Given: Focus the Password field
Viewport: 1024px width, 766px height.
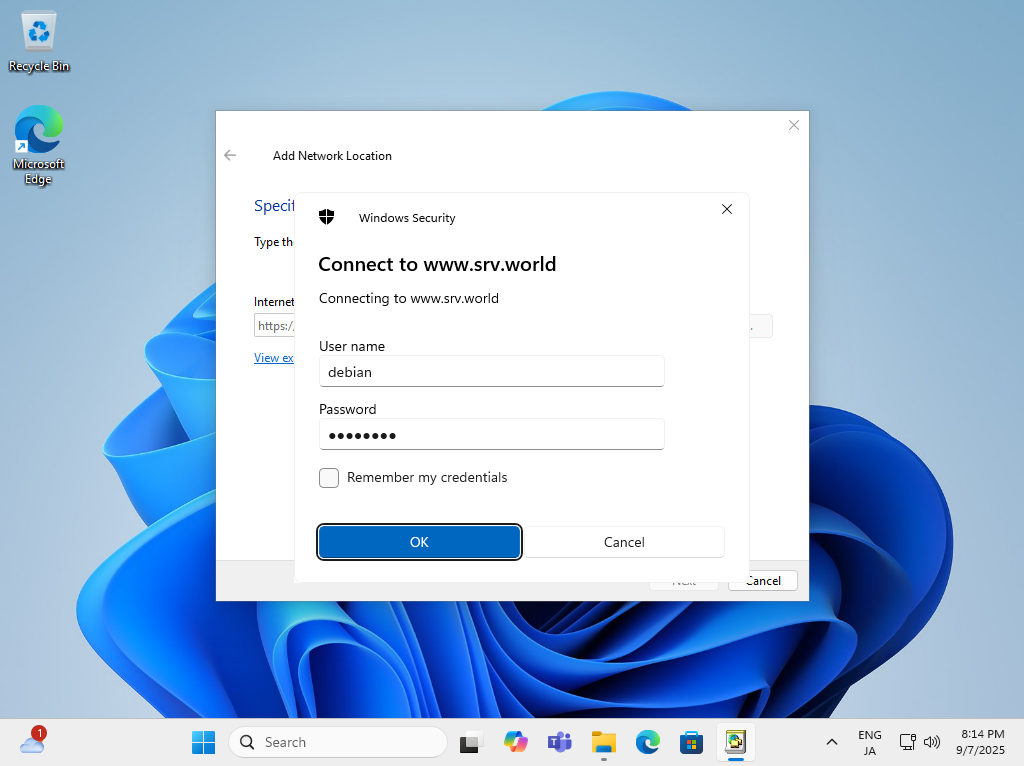Looking at the screenshot, I should tap(492, 435).
